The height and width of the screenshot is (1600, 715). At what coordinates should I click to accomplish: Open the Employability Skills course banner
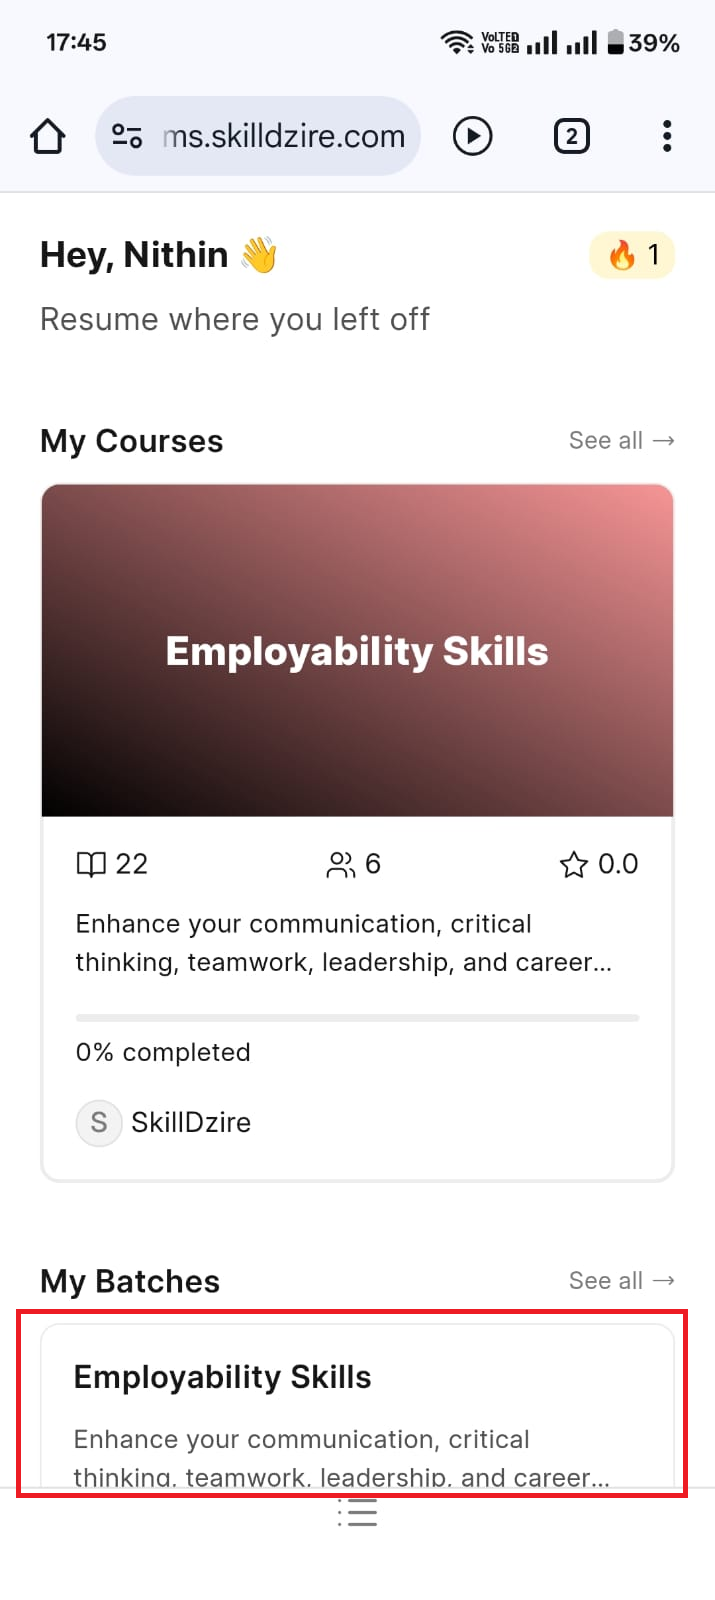[x=357, y=651]
